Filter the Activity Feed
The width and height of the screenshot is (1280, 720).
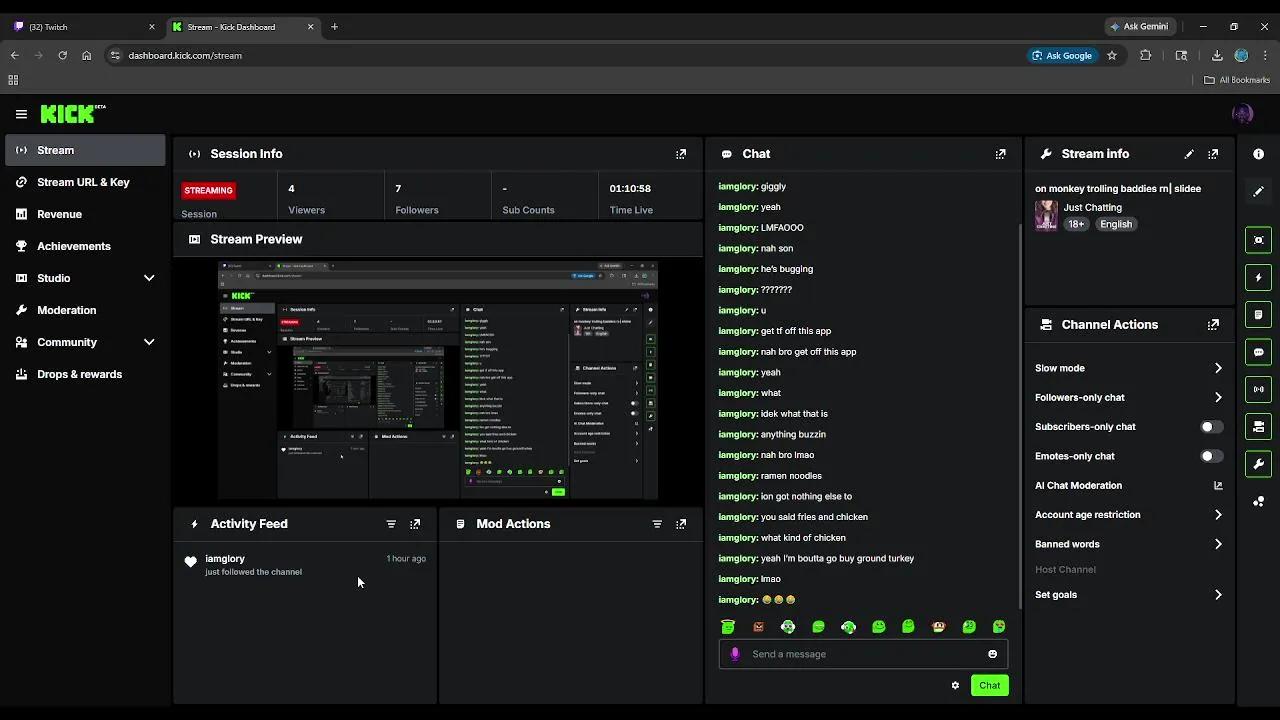click(391, 524)
